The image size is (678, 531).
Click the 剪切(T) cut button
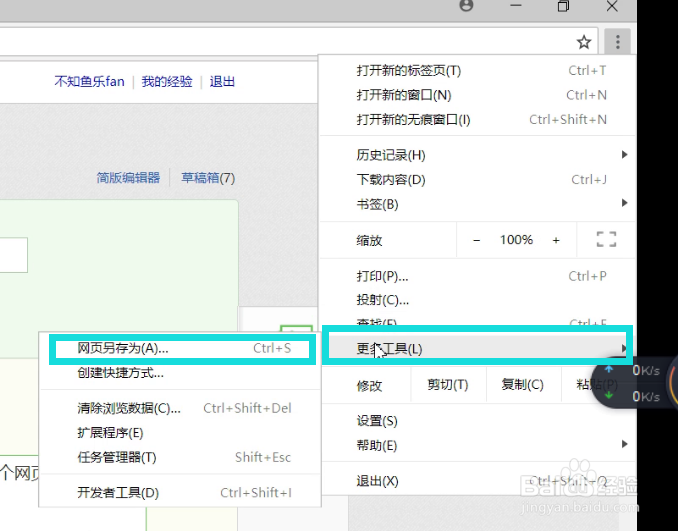coord(448,385)
